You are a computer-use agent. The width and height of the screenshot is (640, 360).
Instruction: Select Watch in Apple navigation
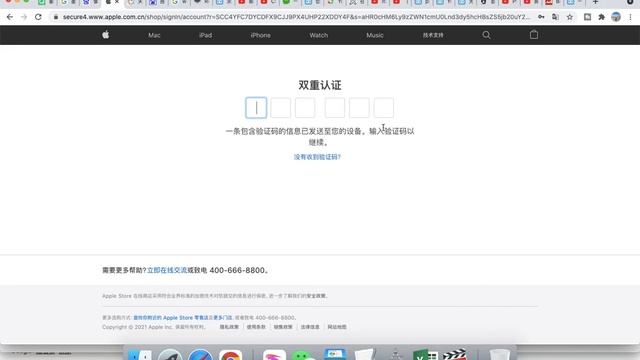[318, 35]
